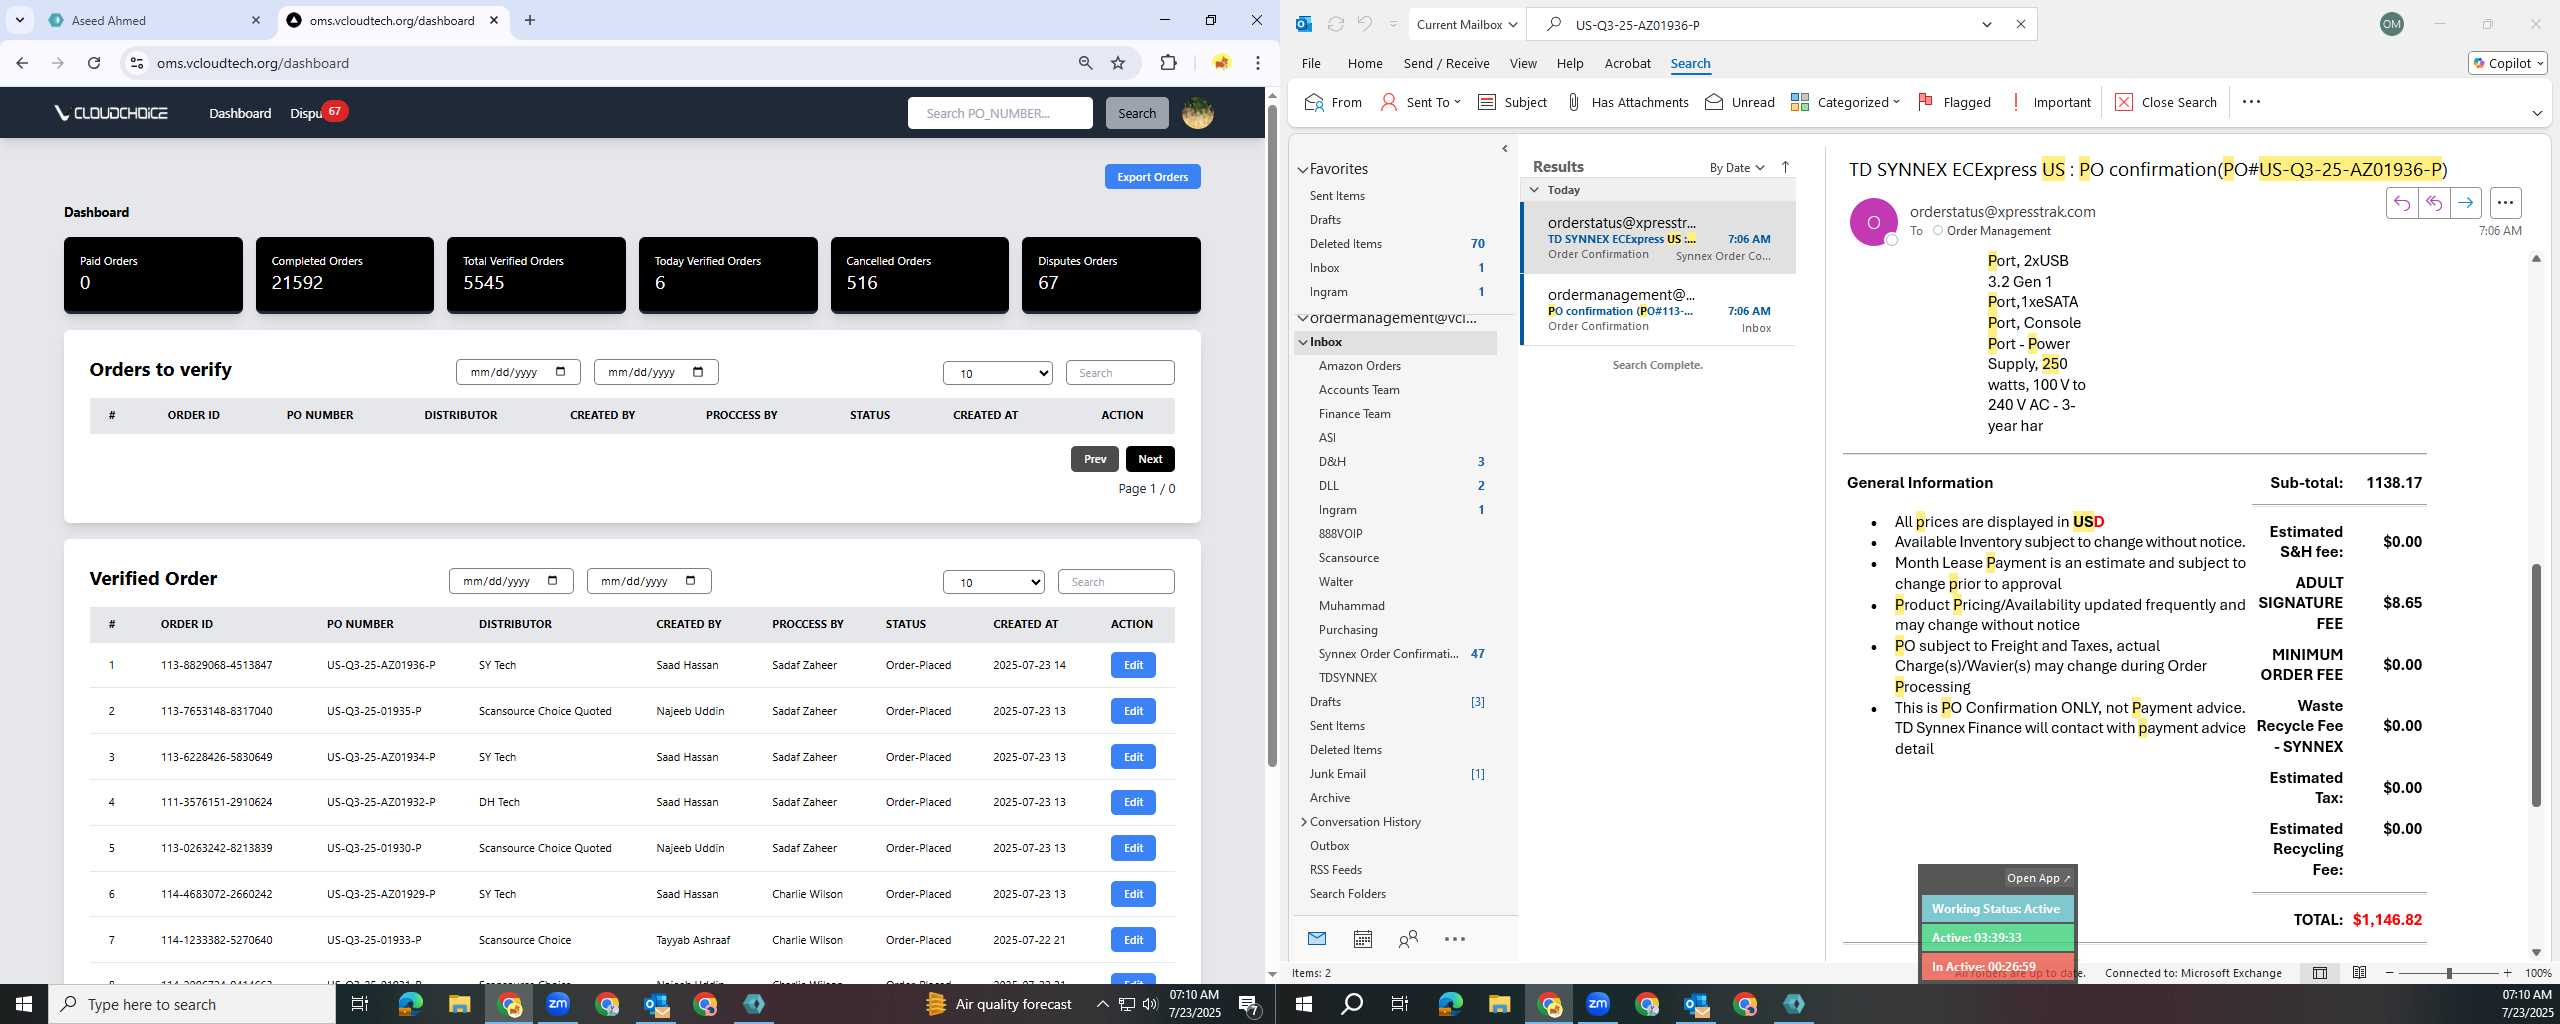Click Outlook Send/Receive sync icon in title bar

(1335, 24)
